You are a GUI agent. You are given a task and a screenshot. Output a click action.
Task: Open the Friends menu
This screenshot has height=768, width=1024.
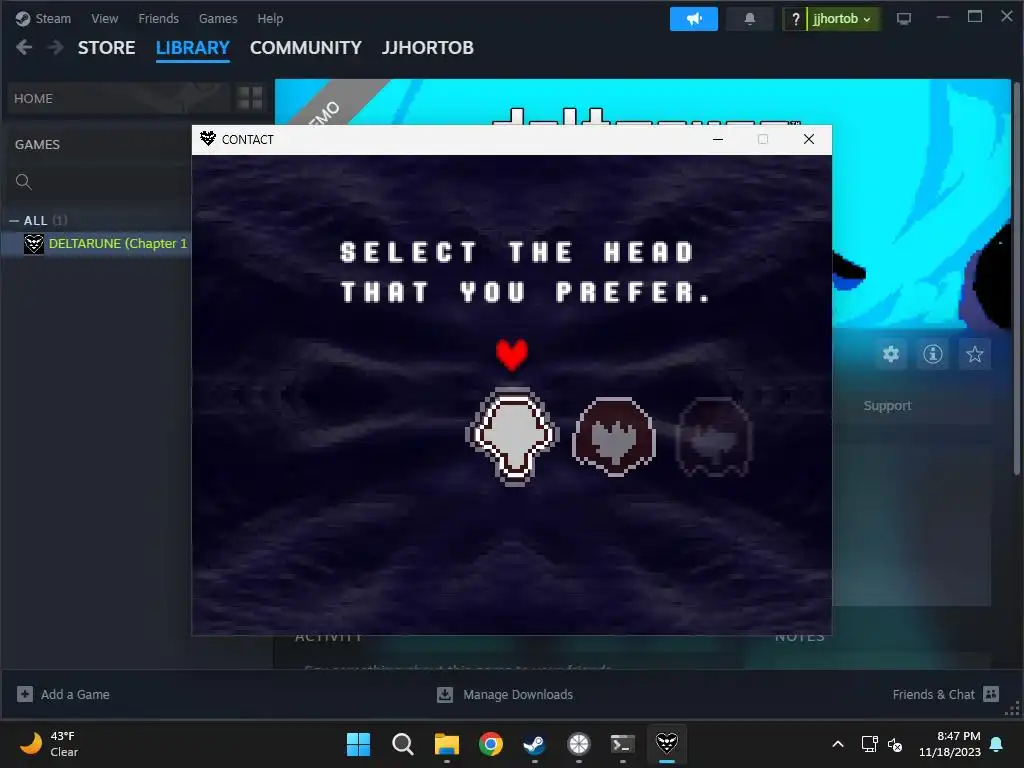pyautogui.click(x=158, y=18)
